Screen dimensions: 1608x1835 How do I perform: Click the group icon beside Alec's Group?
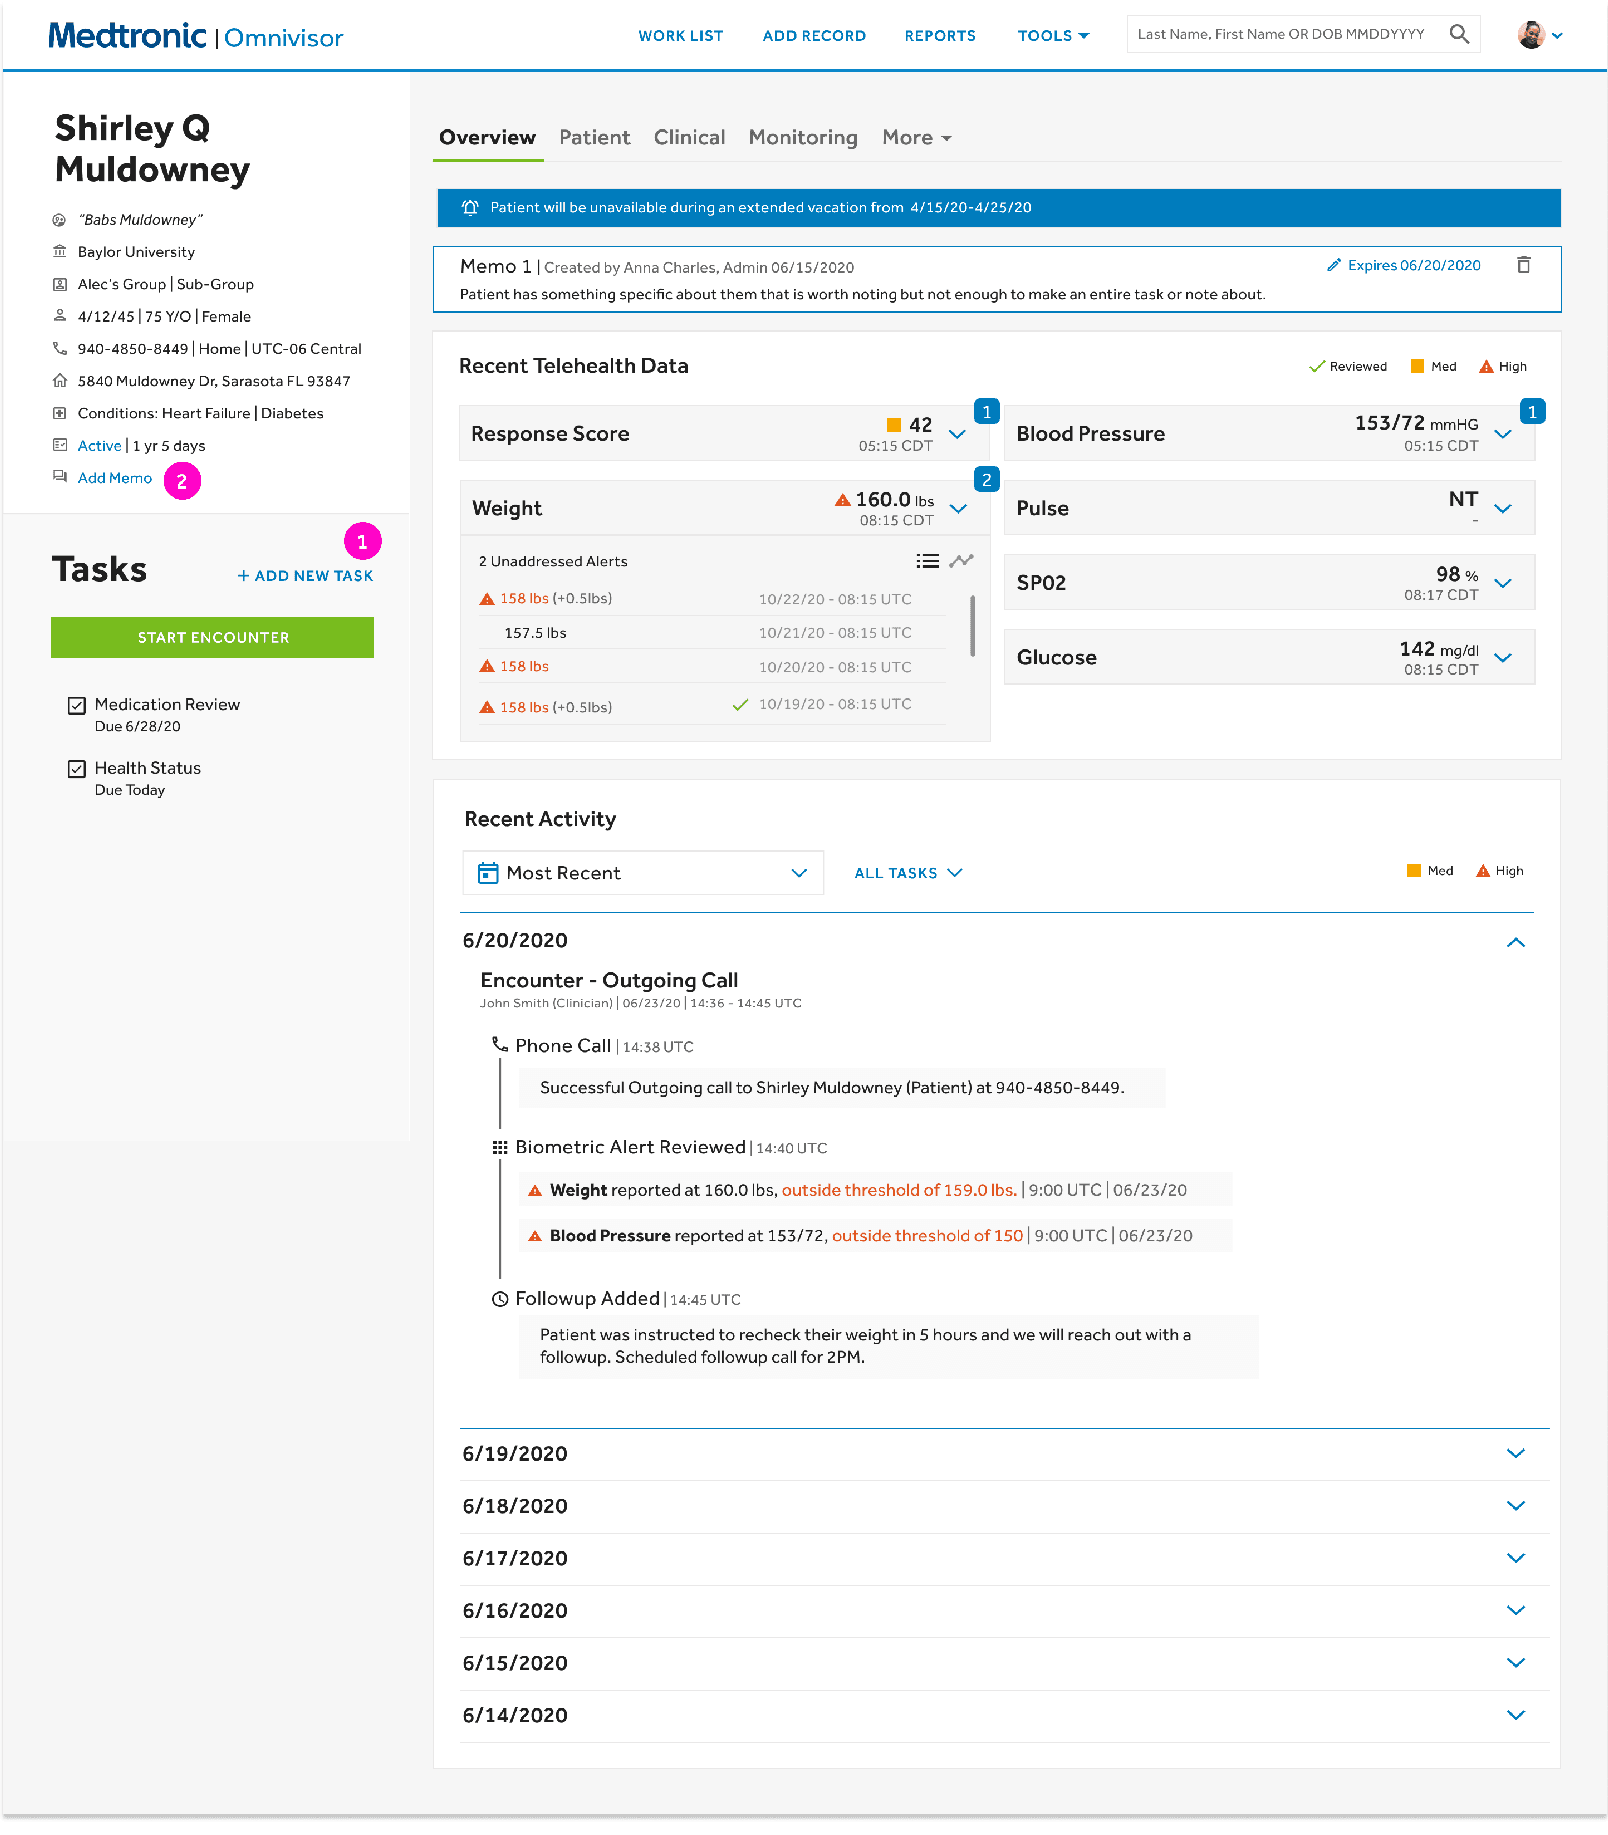[60, 284]
